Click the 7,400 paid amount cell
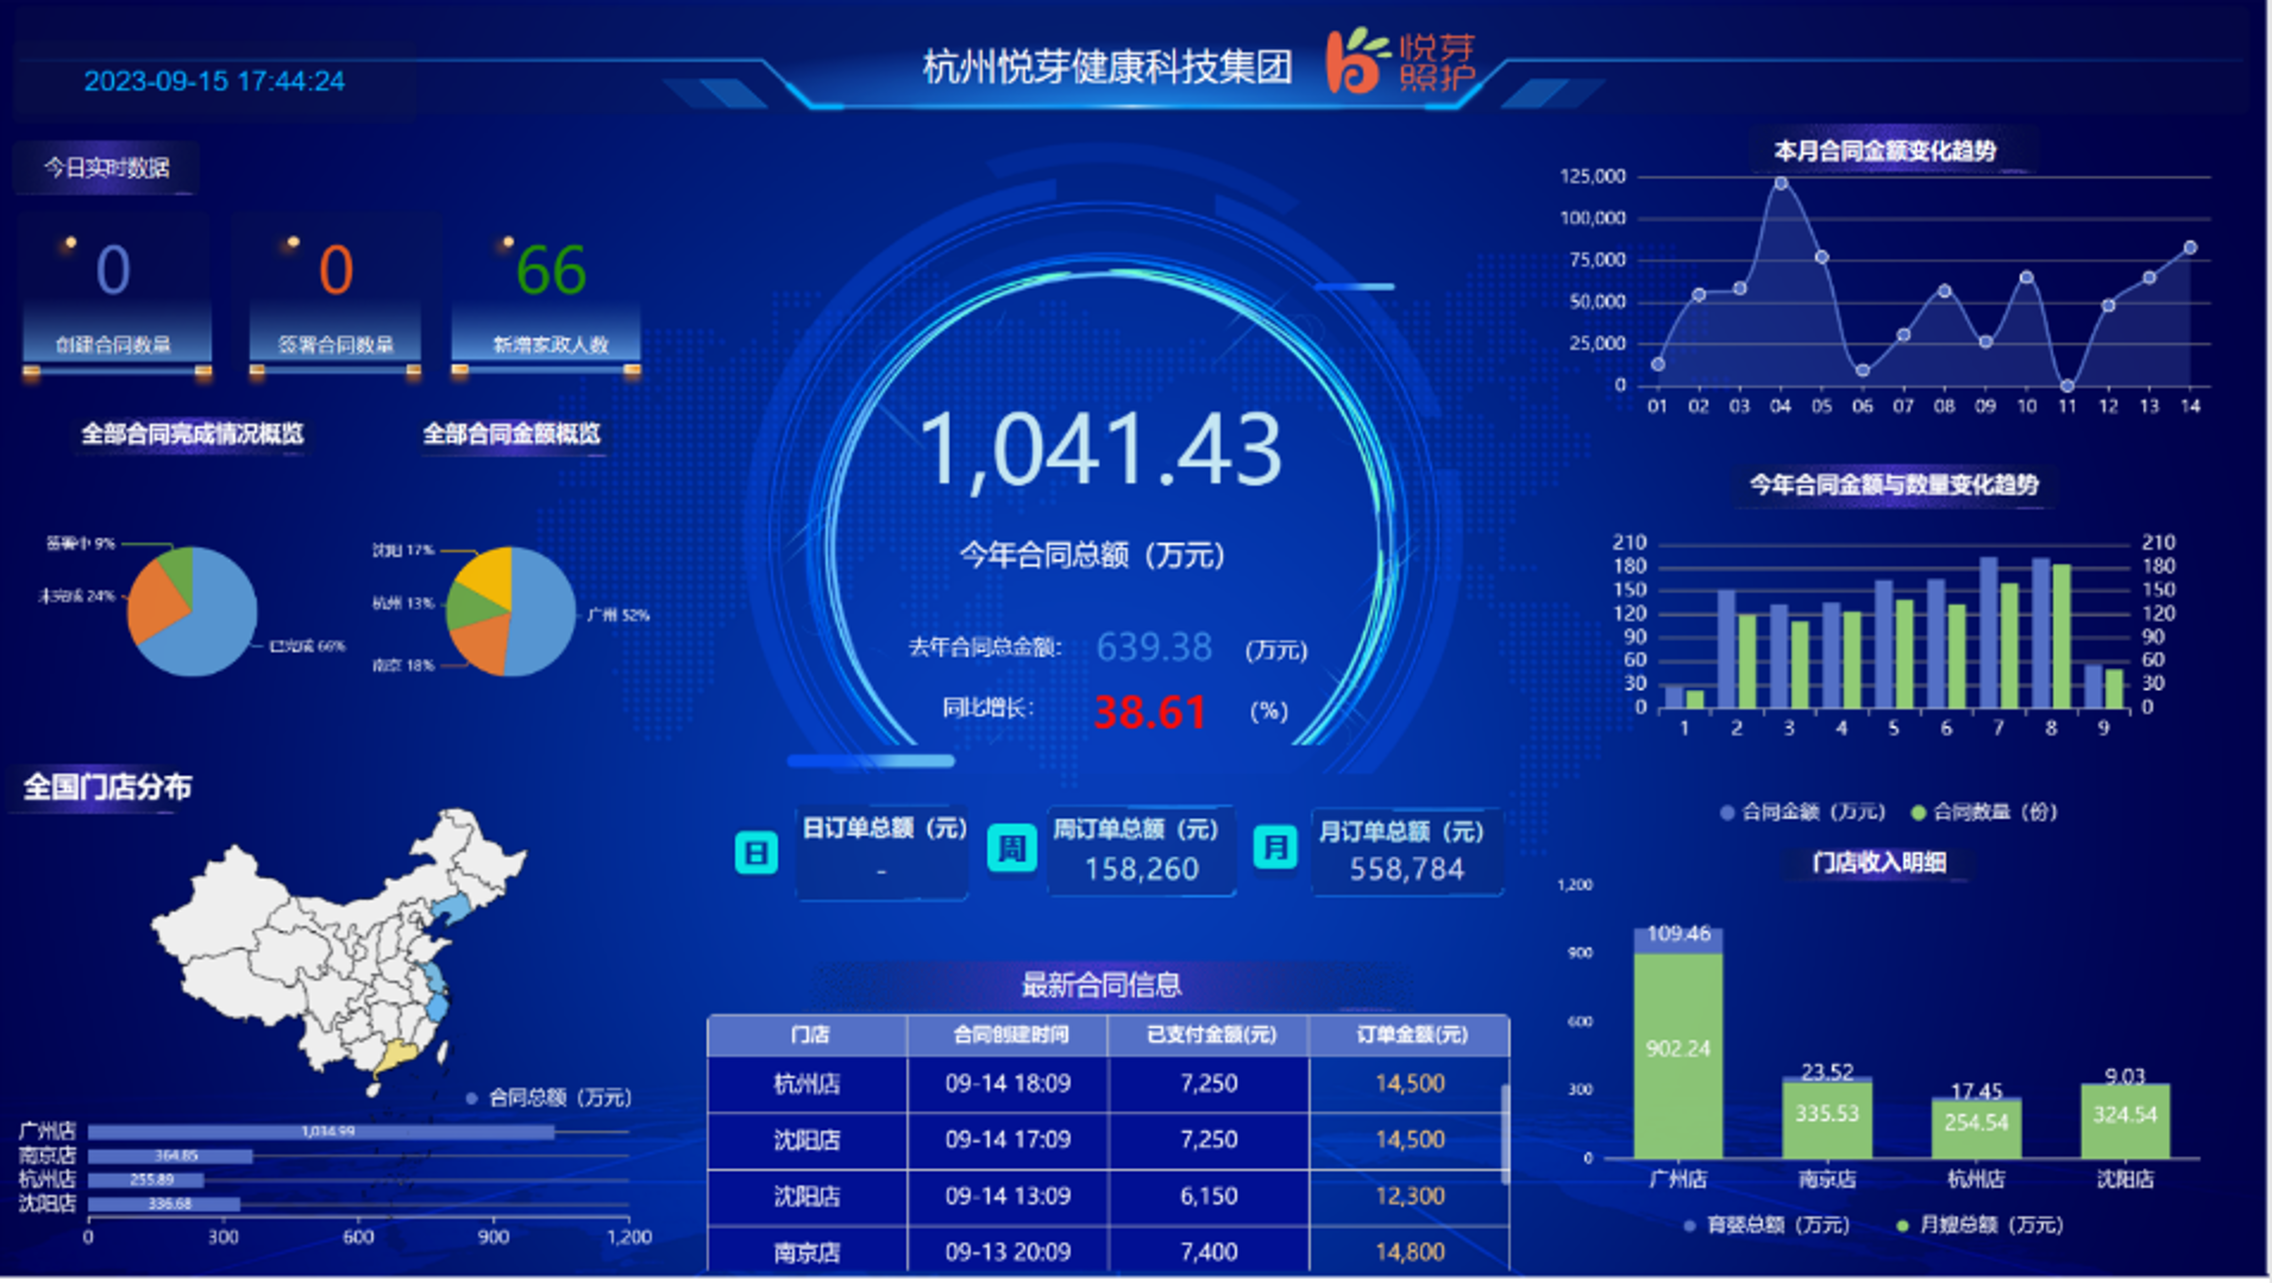The height and width of the screenshot is (1283, 2272). 1209,1252
